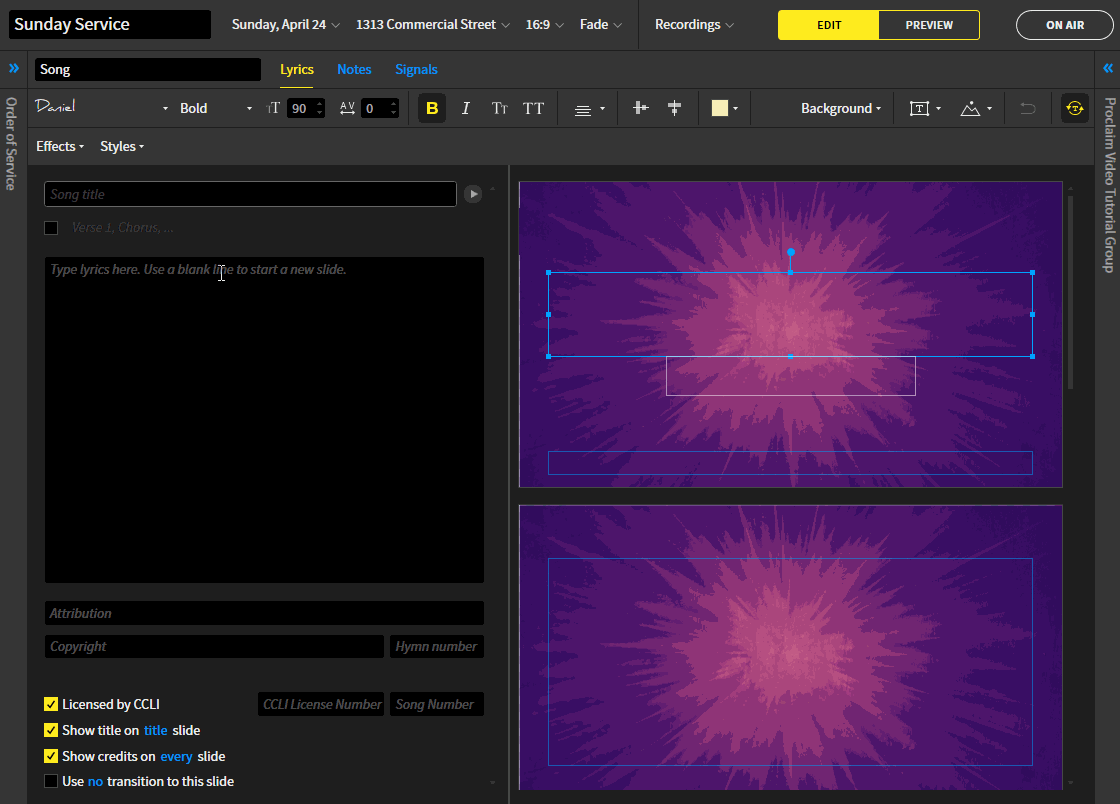Image resolution: width=1120 pixels, height=804 pixels.
Task: Switch to EDIT mode
Action: pyautogui.click(x=829, y=25)
